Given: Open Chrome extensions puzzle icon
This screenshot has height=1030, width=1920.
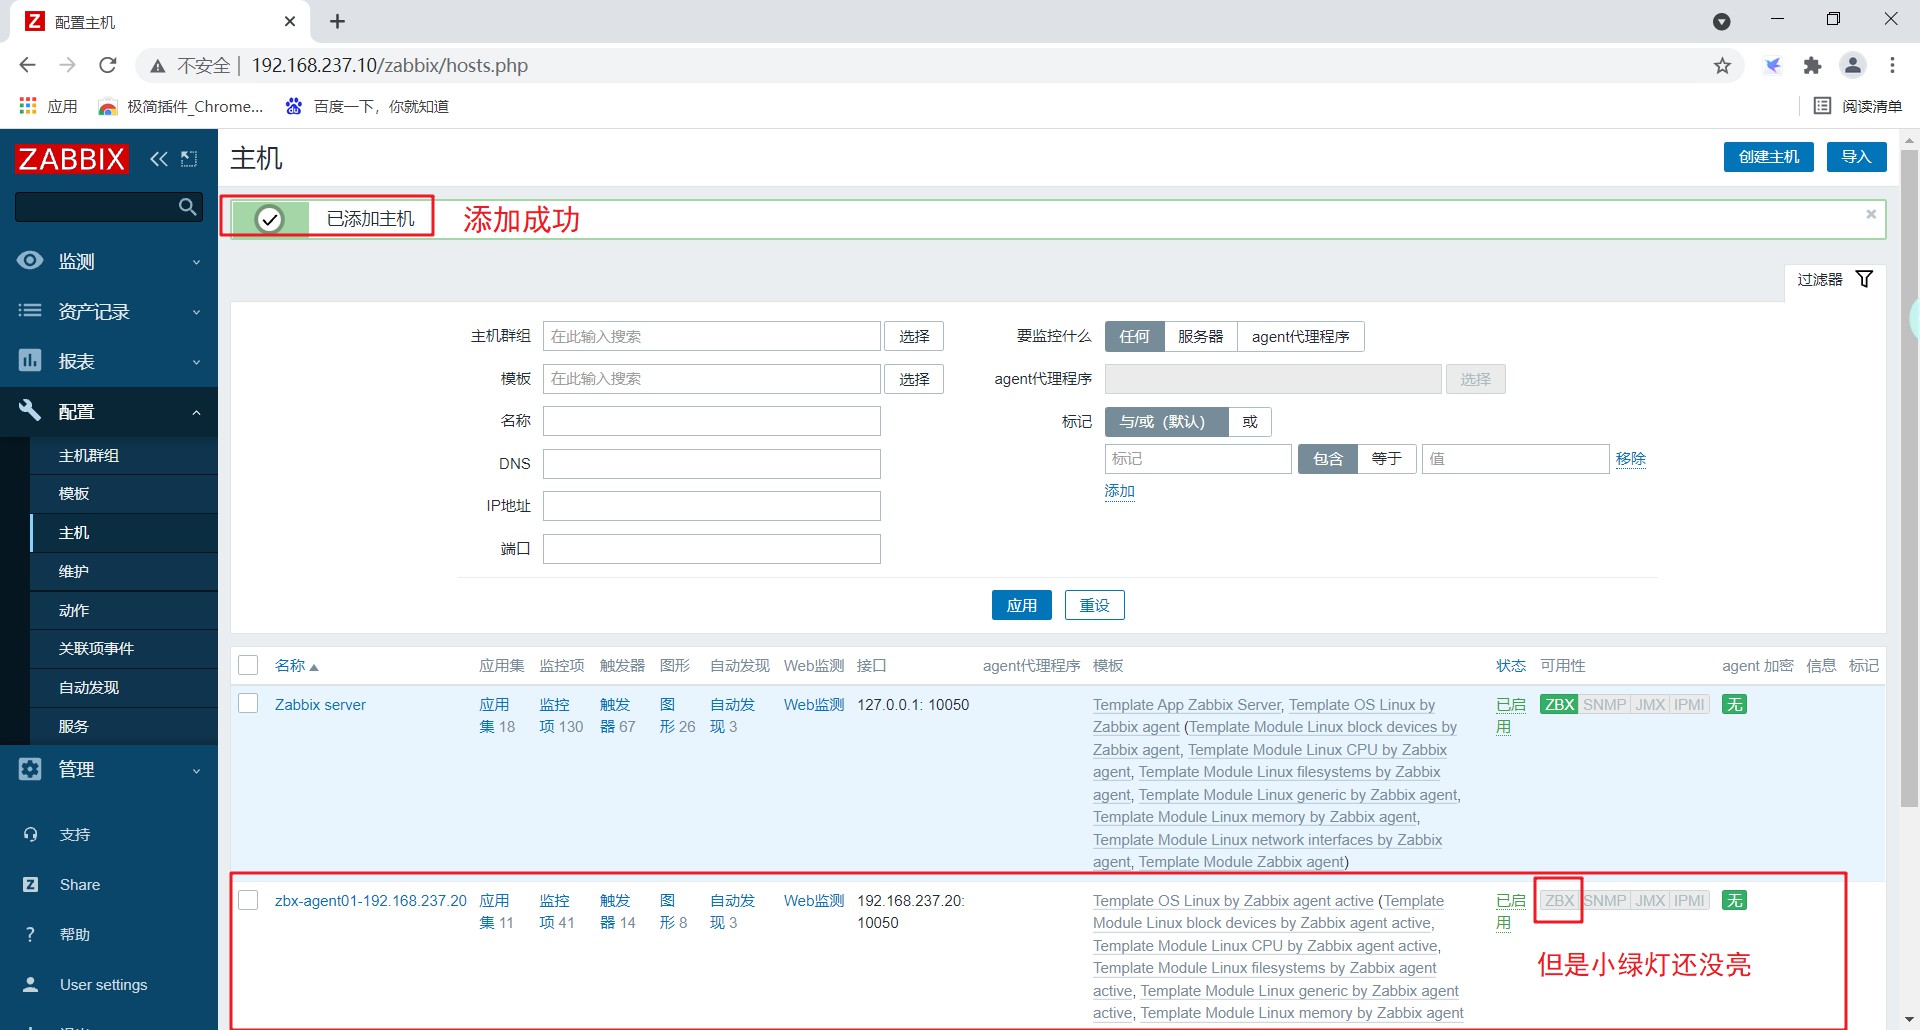Looking at the screenshot, I should point(1812,66).
